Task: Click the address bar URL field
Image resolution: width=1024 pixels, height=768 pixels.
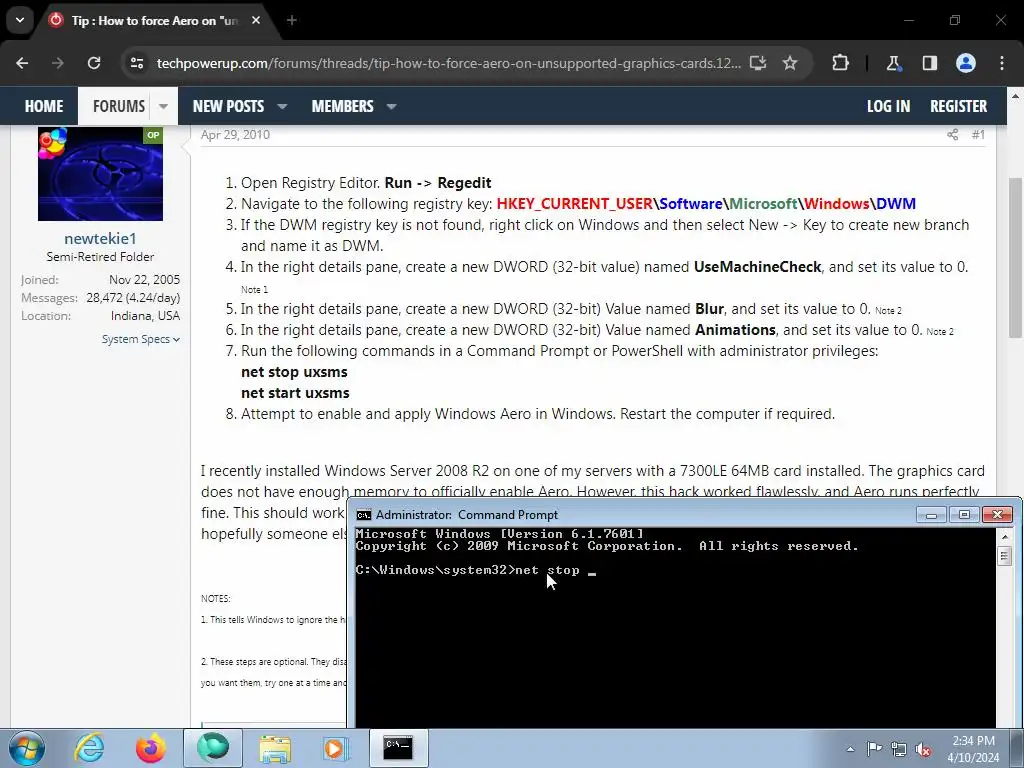Action: (x=448, y=63)
